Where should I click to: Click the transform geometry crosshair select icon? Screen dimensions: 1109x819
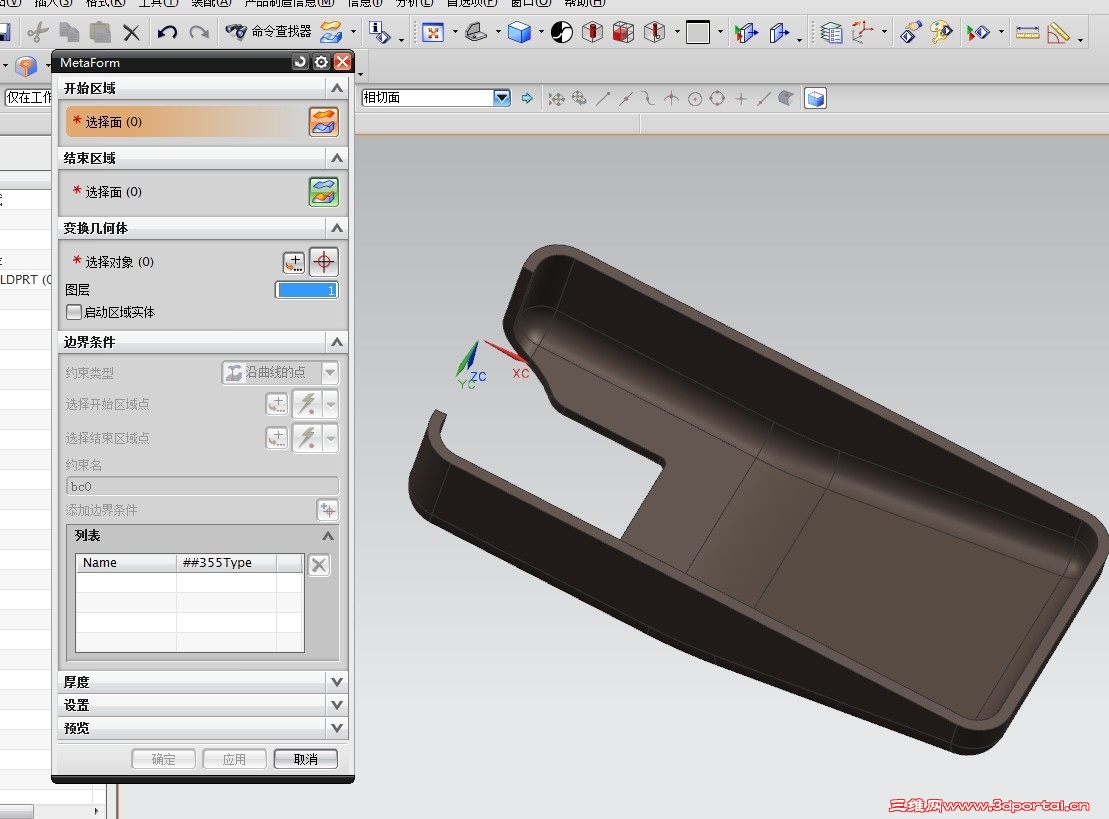coord(324,262)
